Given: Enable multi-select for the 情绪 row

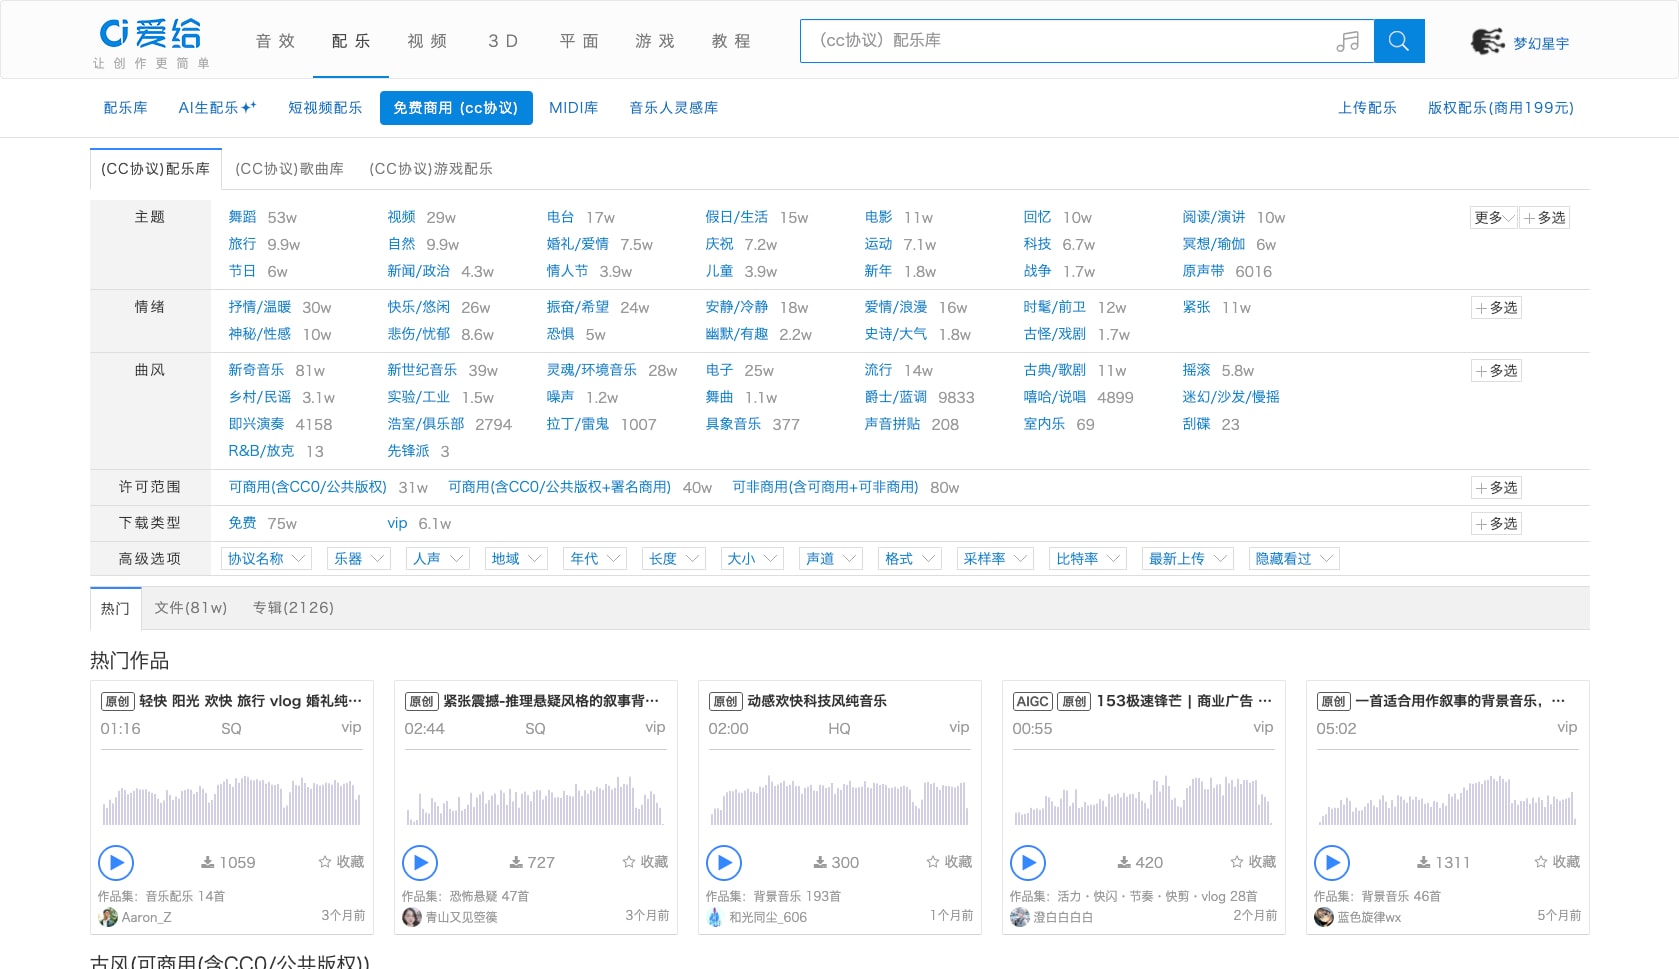Looking at the screenshot, I should (x=1497, y=308).
